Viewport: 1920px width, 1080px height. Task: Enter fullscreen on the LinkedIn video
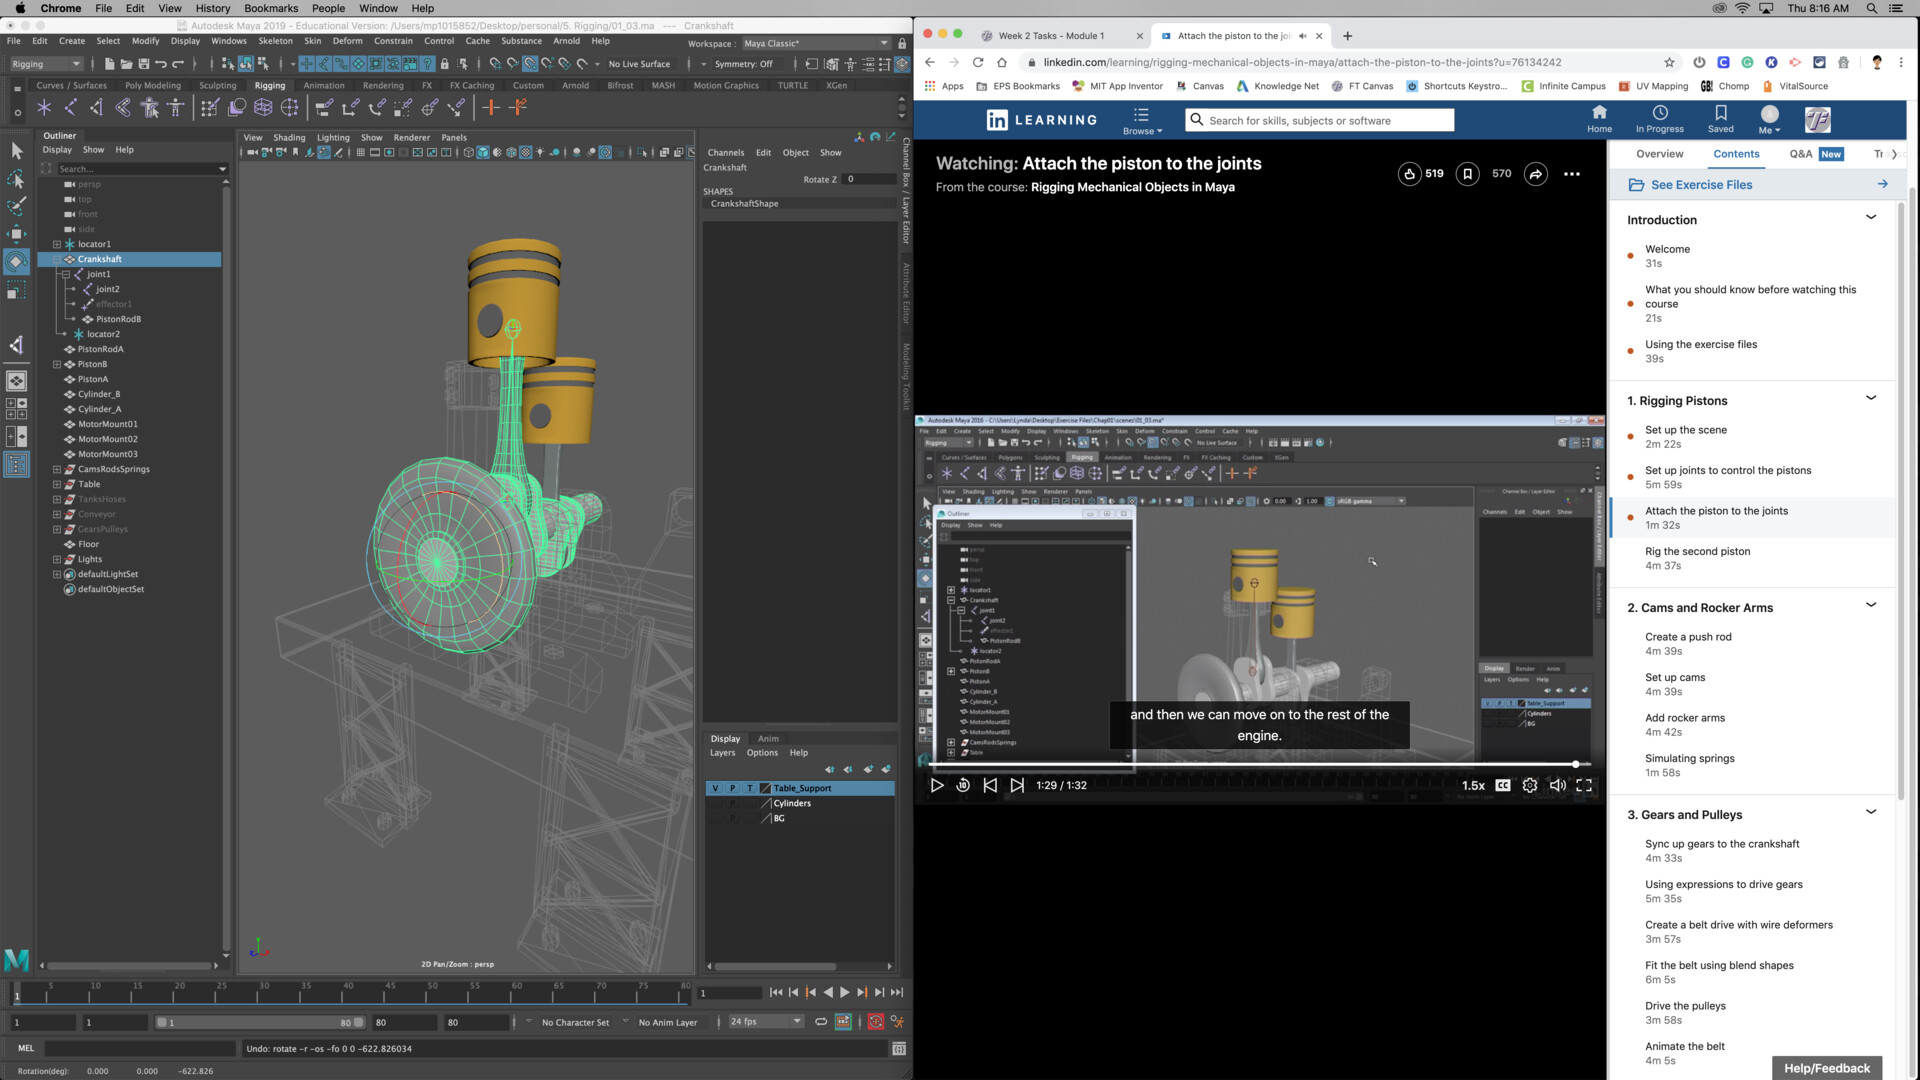tap(1585, 786)
